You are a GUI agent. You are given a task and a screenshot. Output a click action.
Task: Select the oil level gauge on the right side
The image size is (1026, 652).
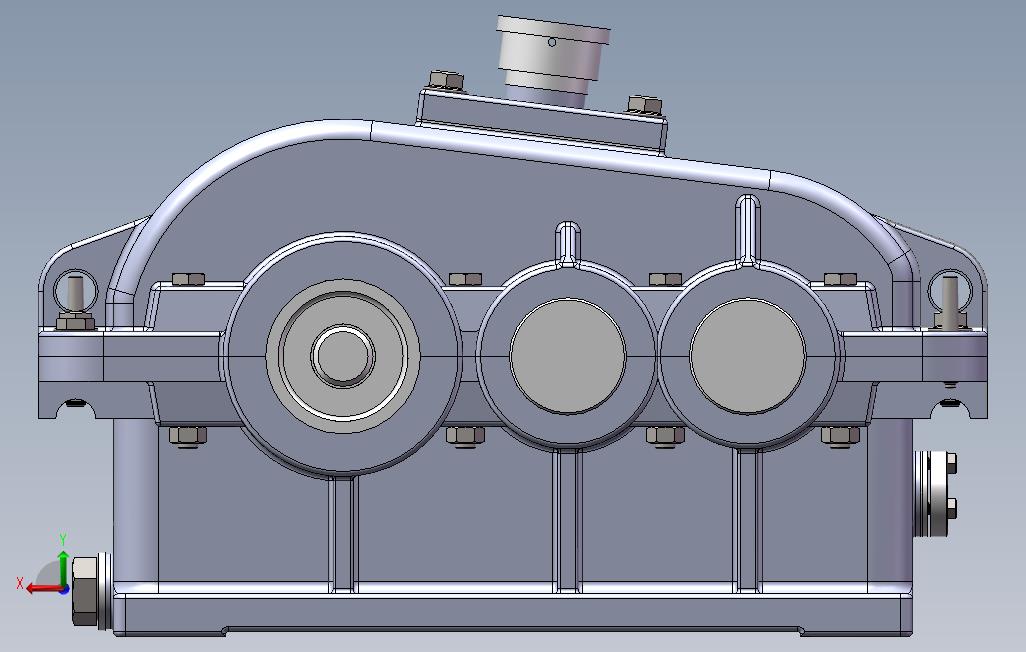[935, 493]
